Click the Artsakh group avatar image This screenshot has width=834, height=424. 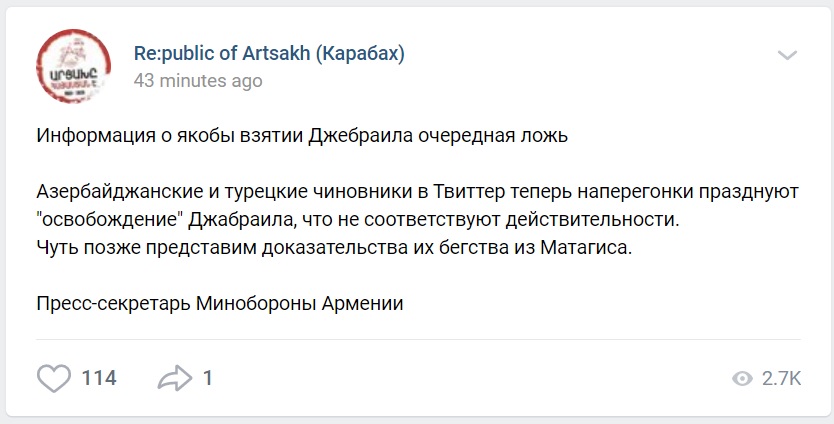click(x=73, y=65)
